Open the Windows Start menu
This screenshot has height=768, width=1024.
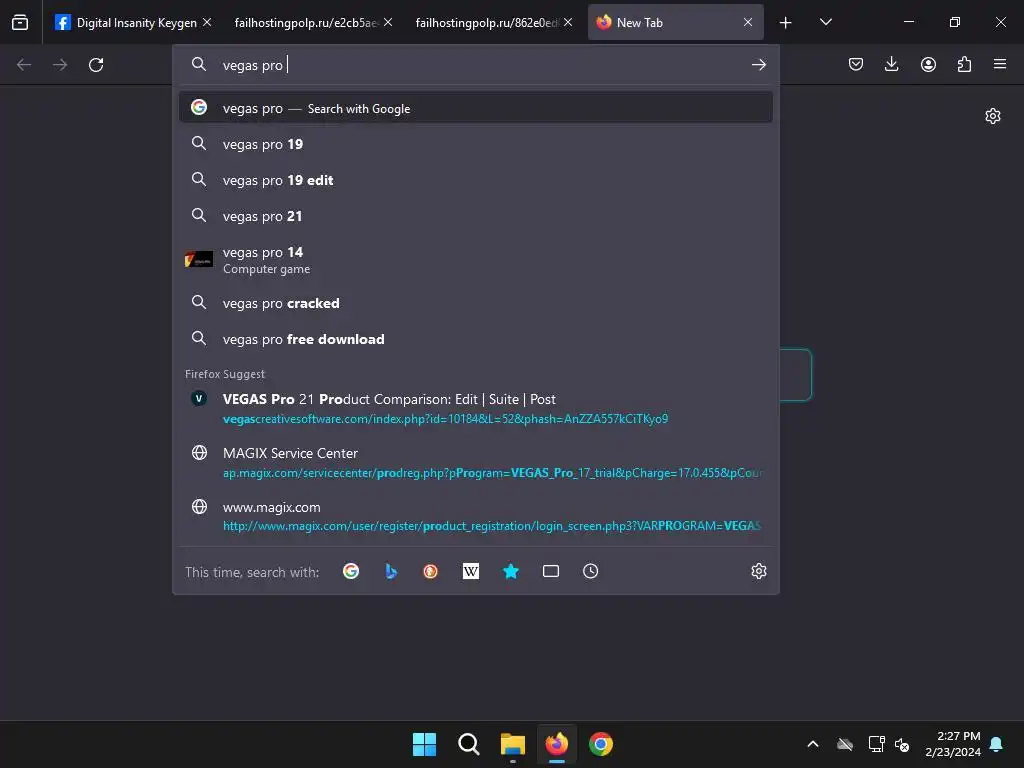[x=424, y=744]
